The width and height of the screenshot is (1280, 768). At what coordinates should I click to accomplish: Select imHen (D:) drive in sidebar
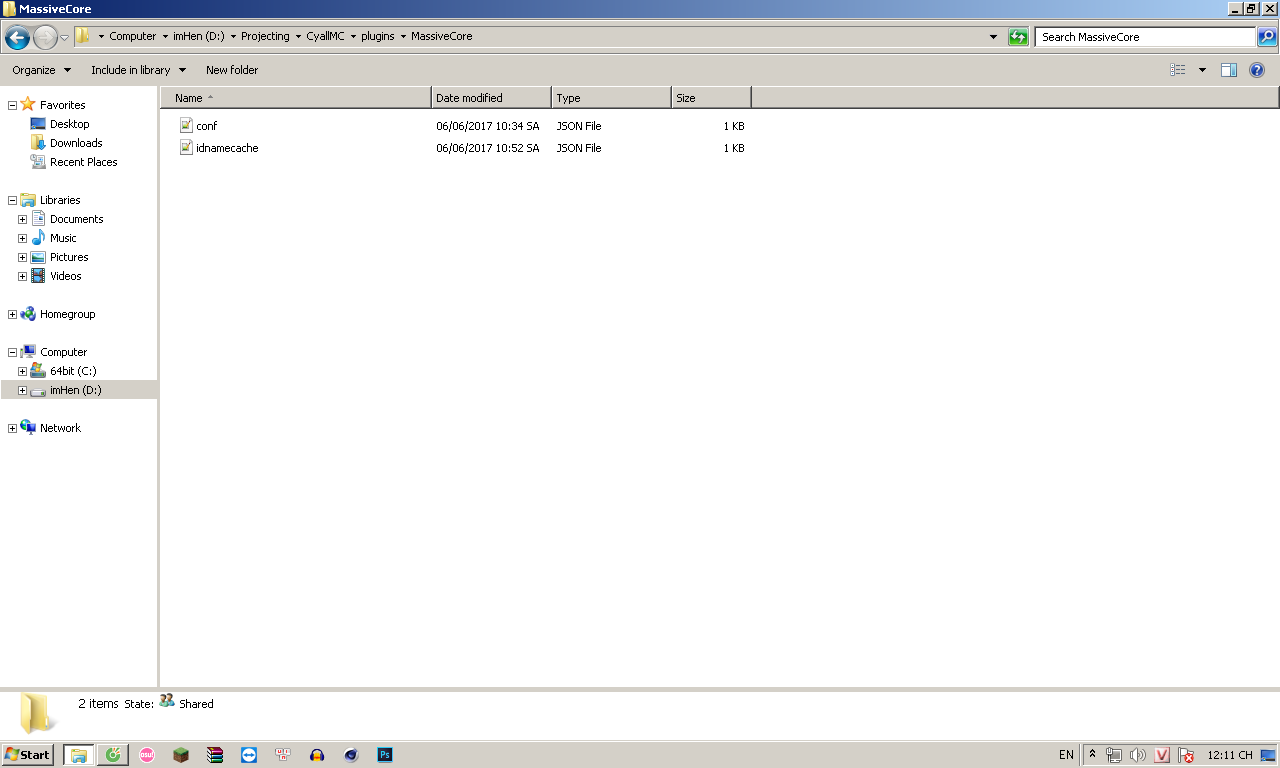tap(76, 390)
